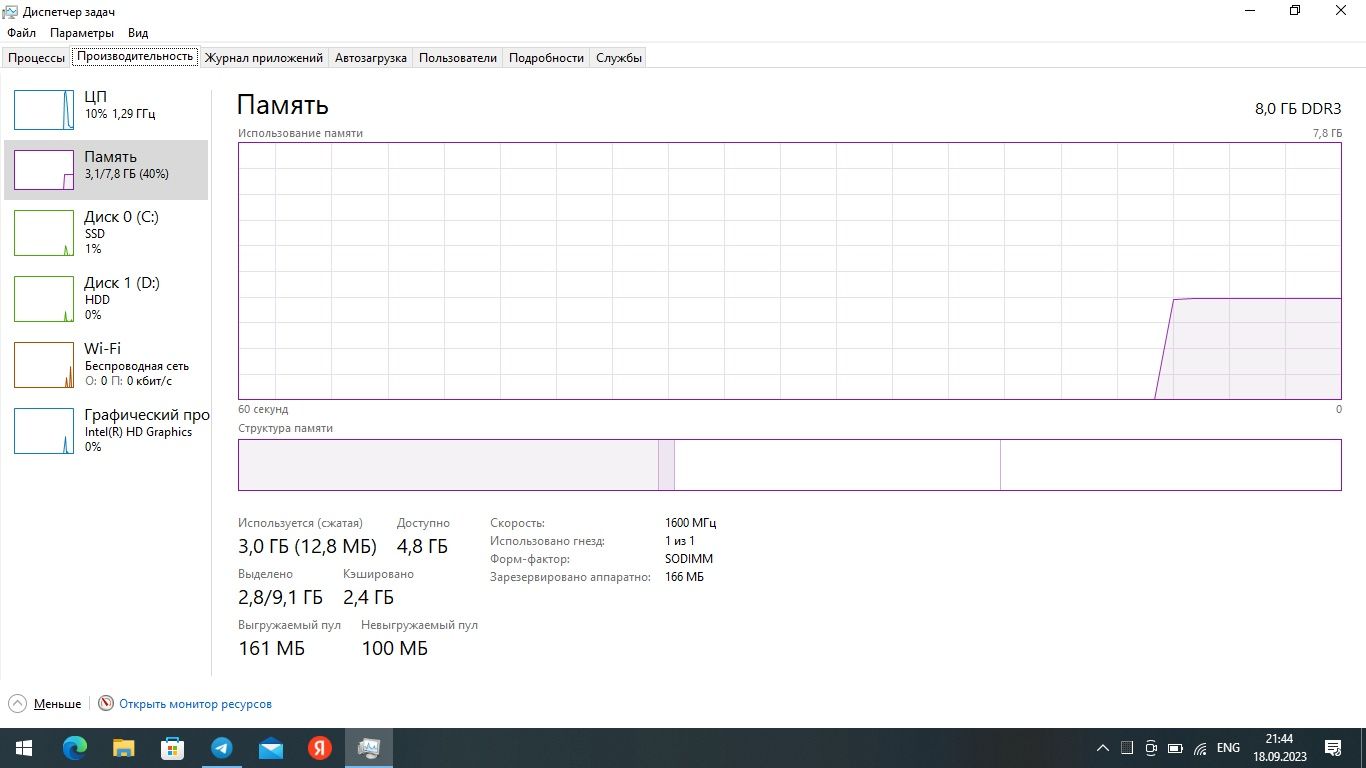Click the Task Manager title bar icon
The height and width of the screenshot is (768, 1366).
[x=11, y=11]
